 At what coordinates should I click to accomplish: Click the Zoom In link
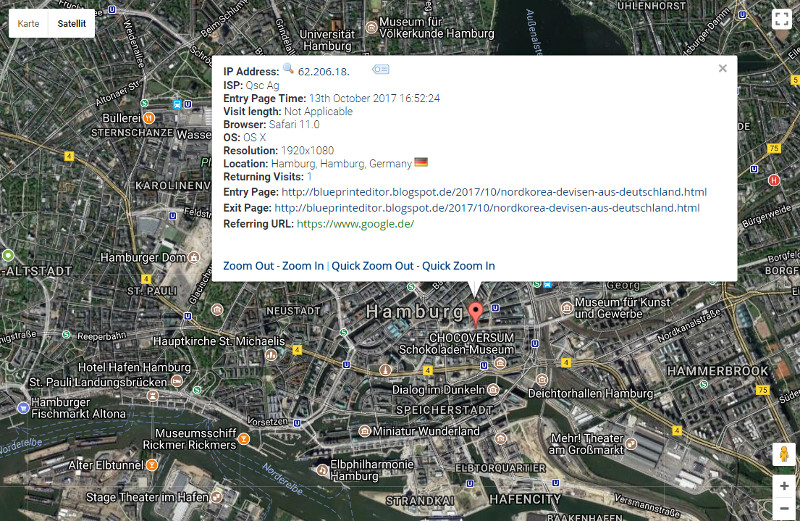[x=303, y=266]
